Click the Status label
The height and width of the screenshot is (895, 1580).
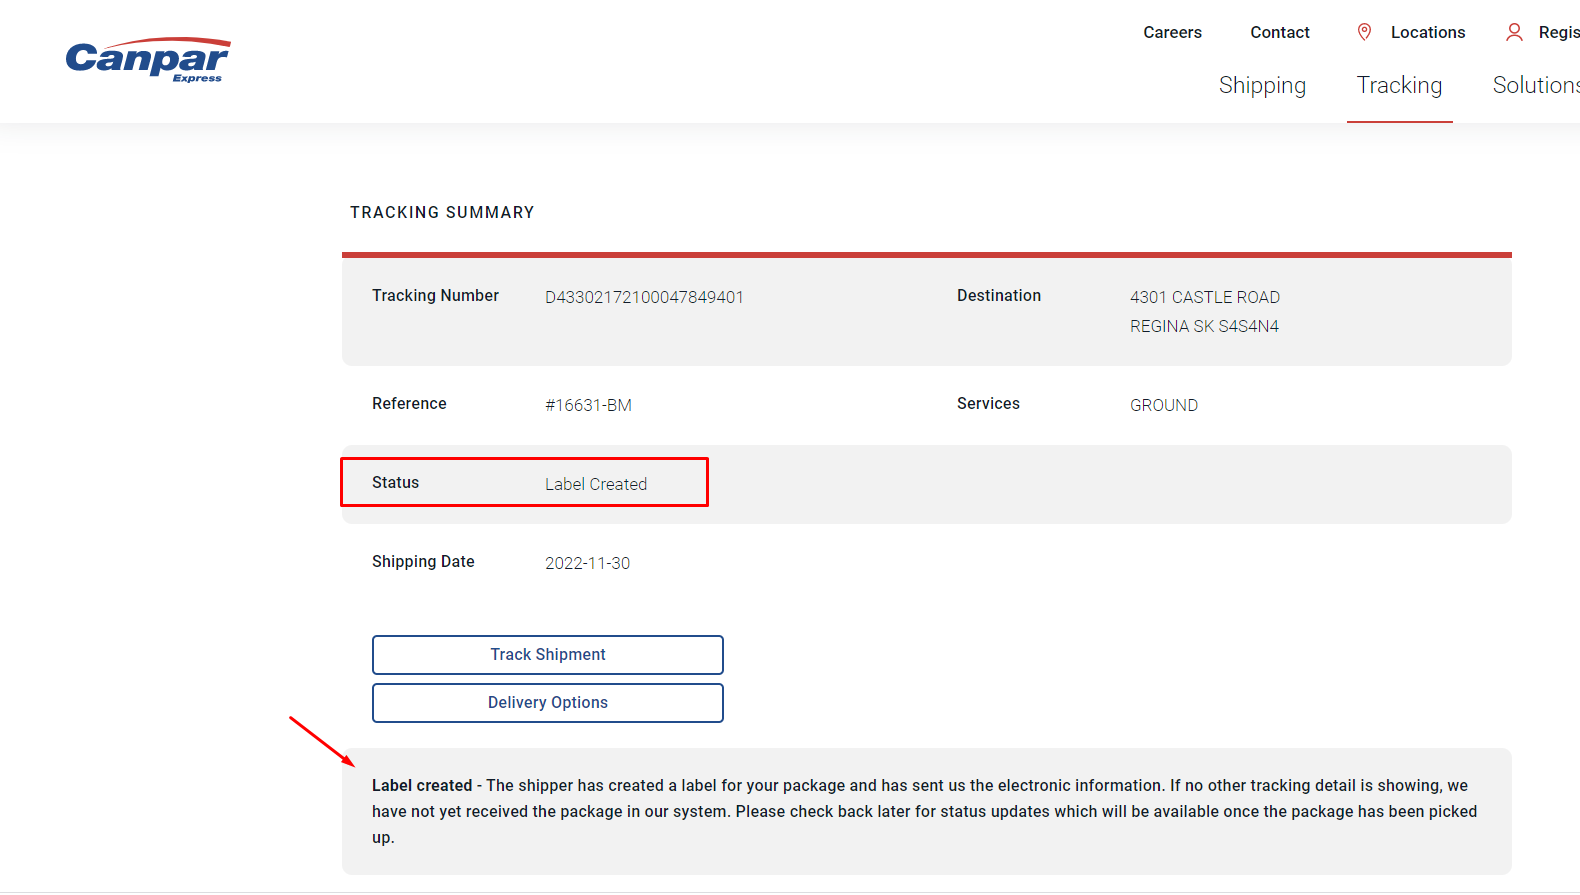[x=395, y=483]
